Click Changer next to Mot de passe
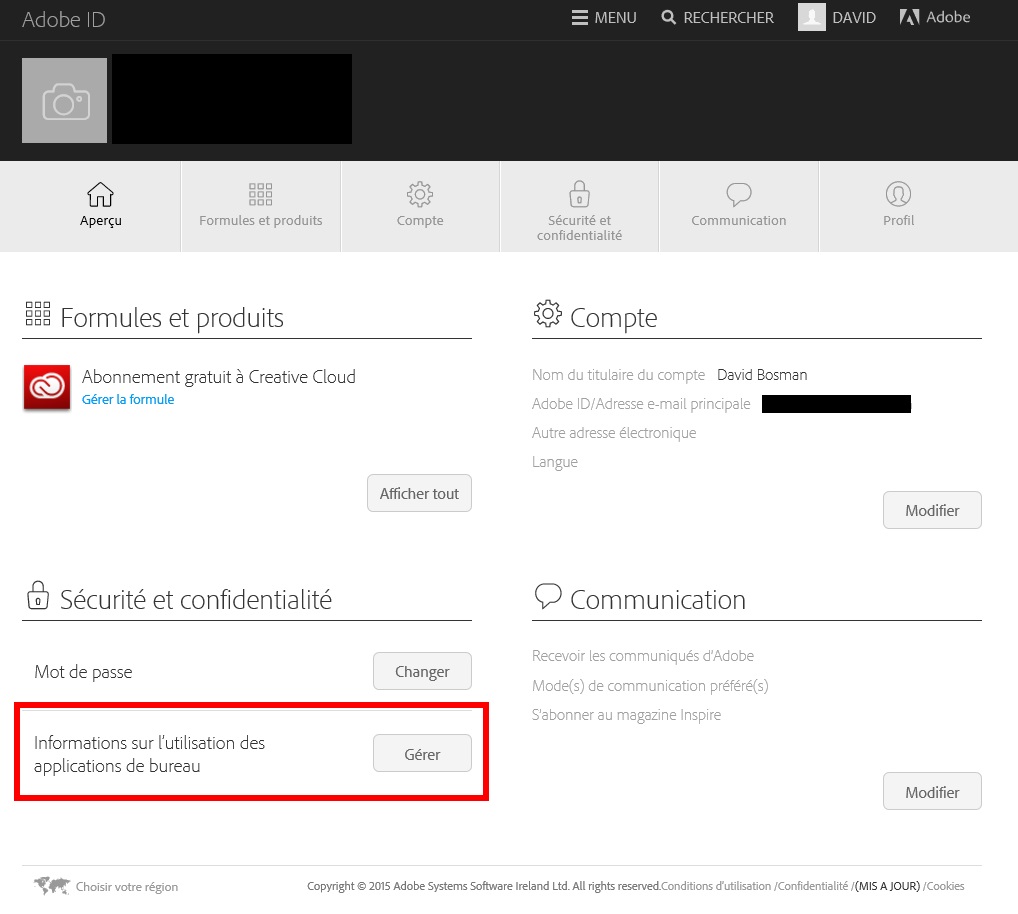Viewport: 1018px width, 914px height. (x=422, y=671)
